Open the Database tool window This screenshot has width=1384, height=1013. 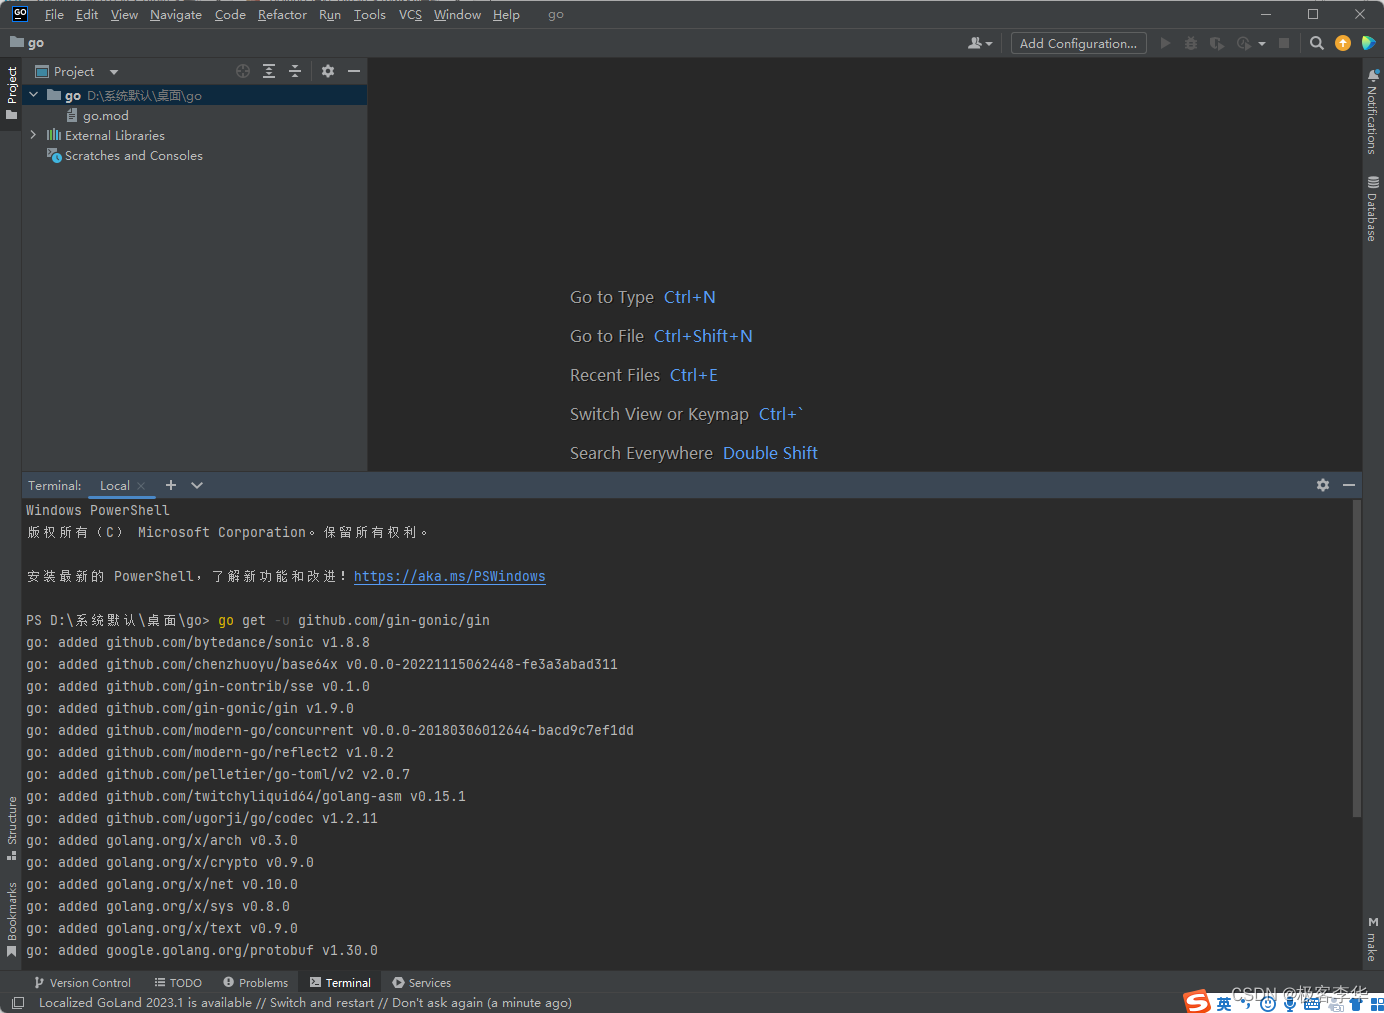1373,208
